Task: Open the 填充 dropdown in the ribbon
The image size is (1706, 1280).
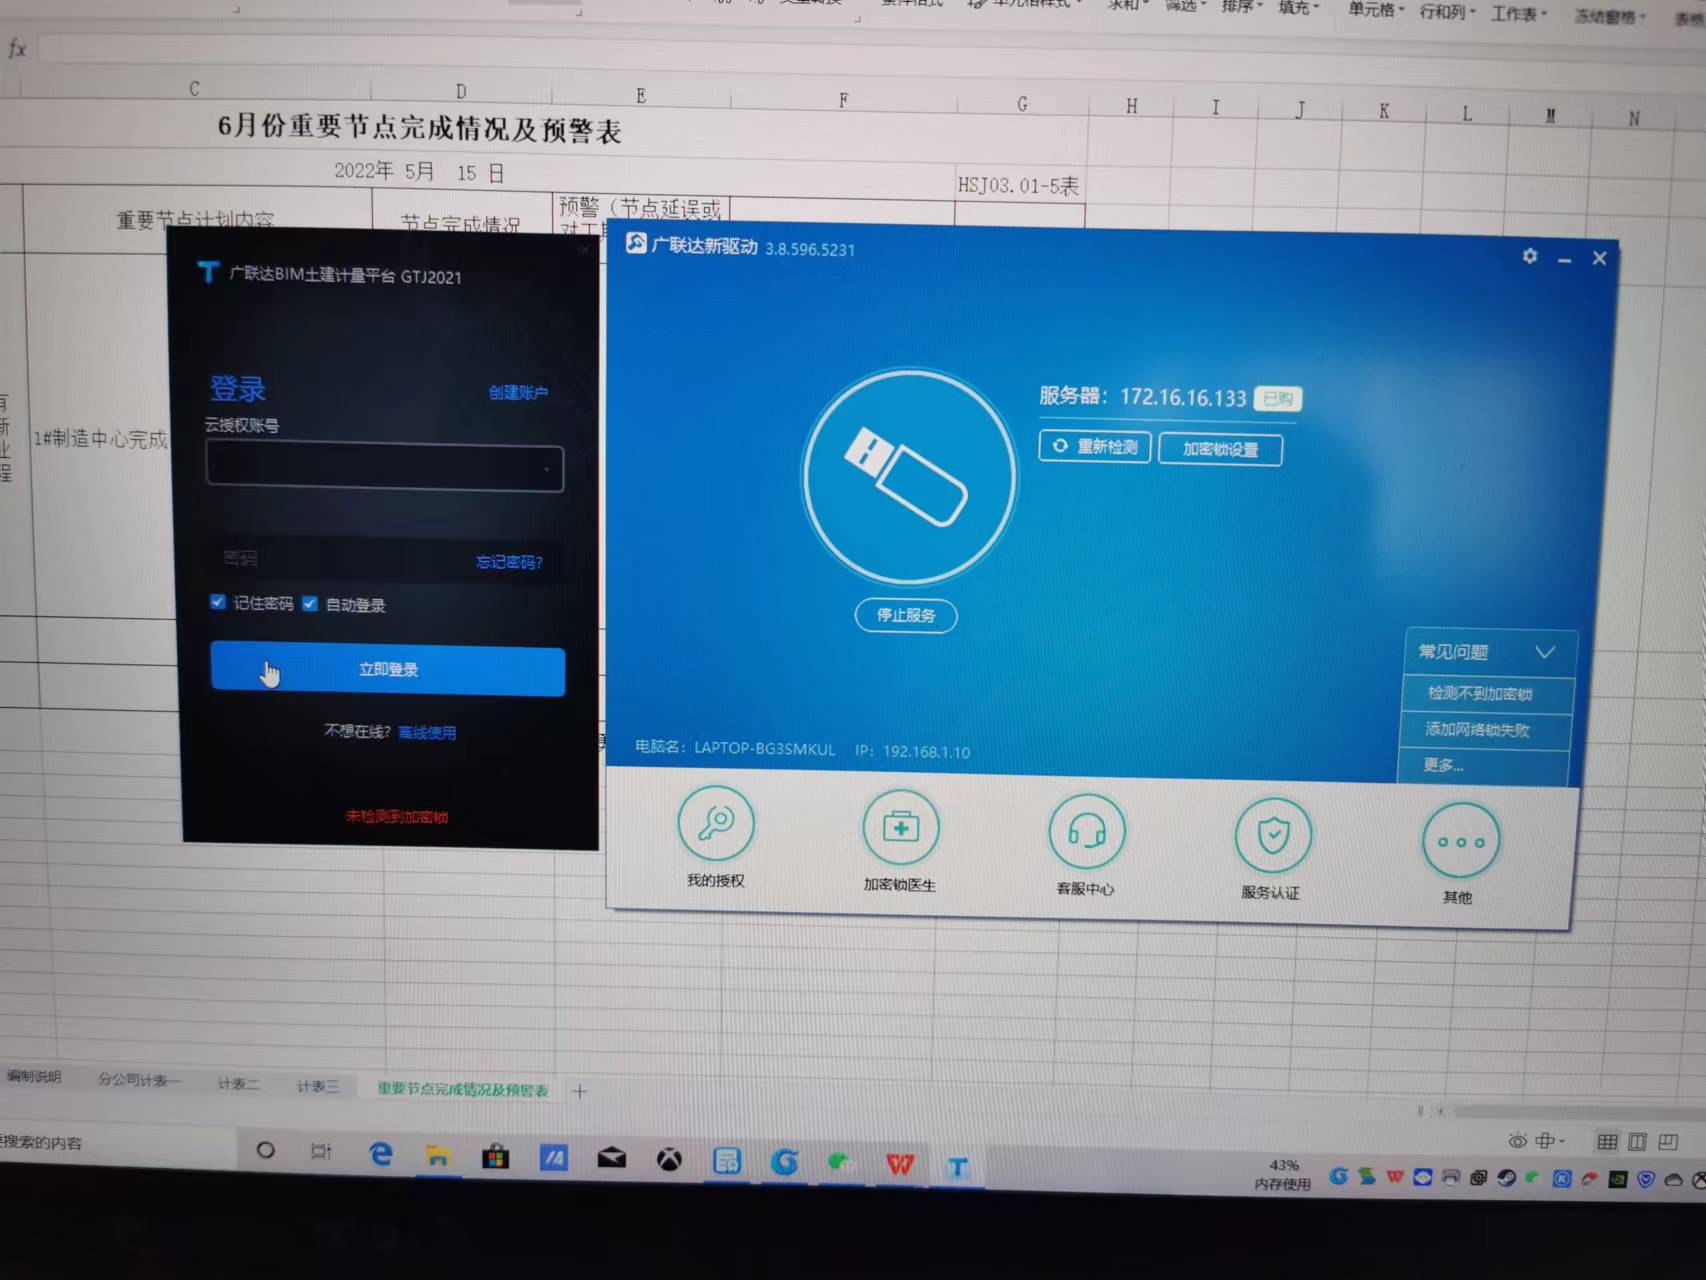Action: pyautogui.click(x=1299, y=8)
